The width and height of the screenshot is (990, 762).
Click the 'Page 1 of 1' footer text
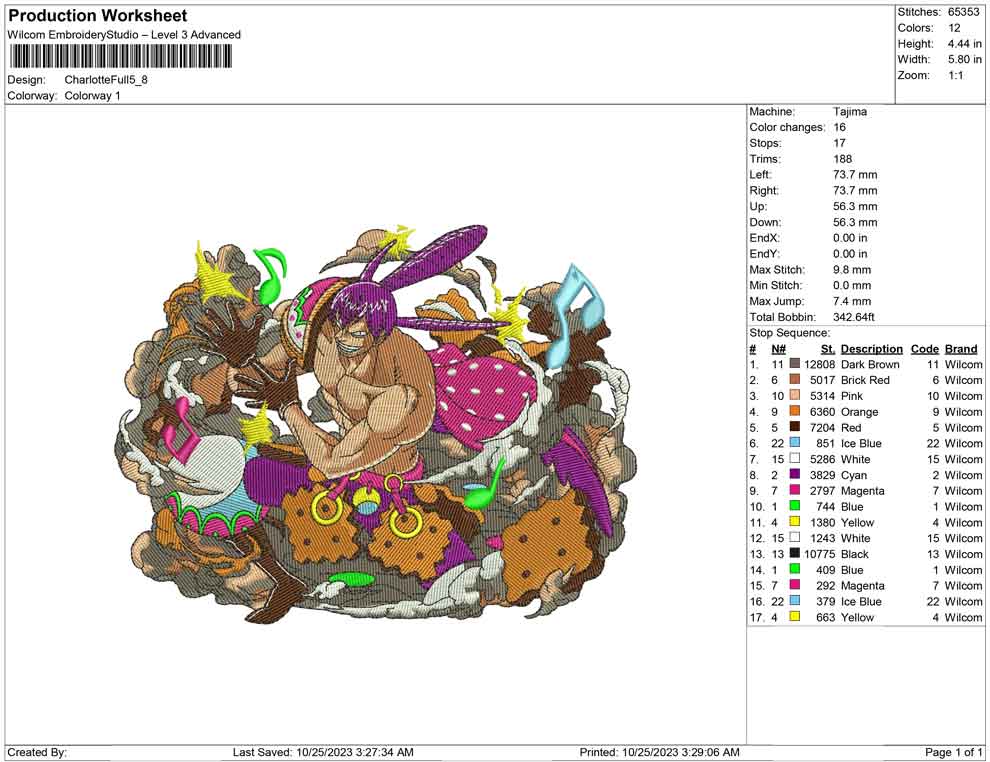(953, 753)
